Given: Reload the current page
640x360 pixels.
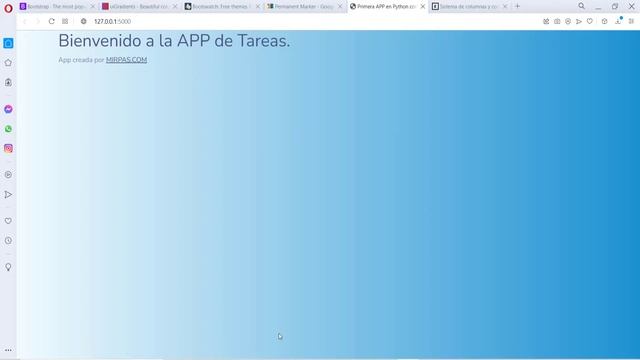Looking at the screenshot, I should pos(51,21).
